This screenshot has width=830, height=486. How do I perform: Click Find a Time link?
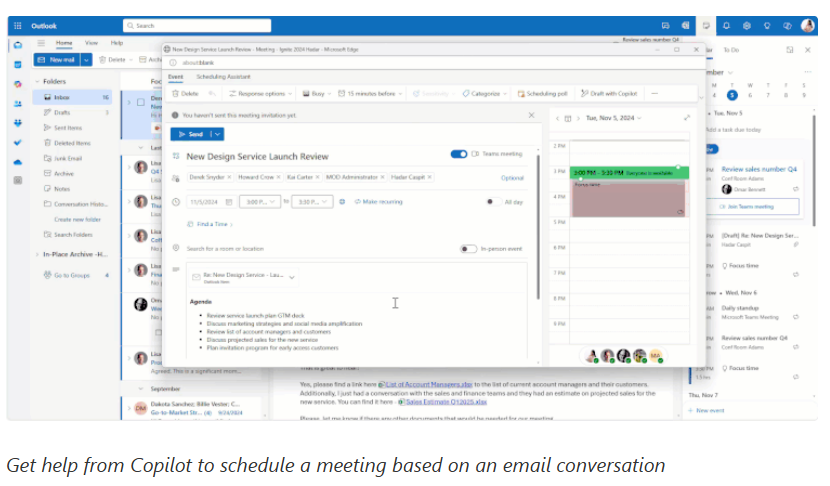[x=210, y=224]
